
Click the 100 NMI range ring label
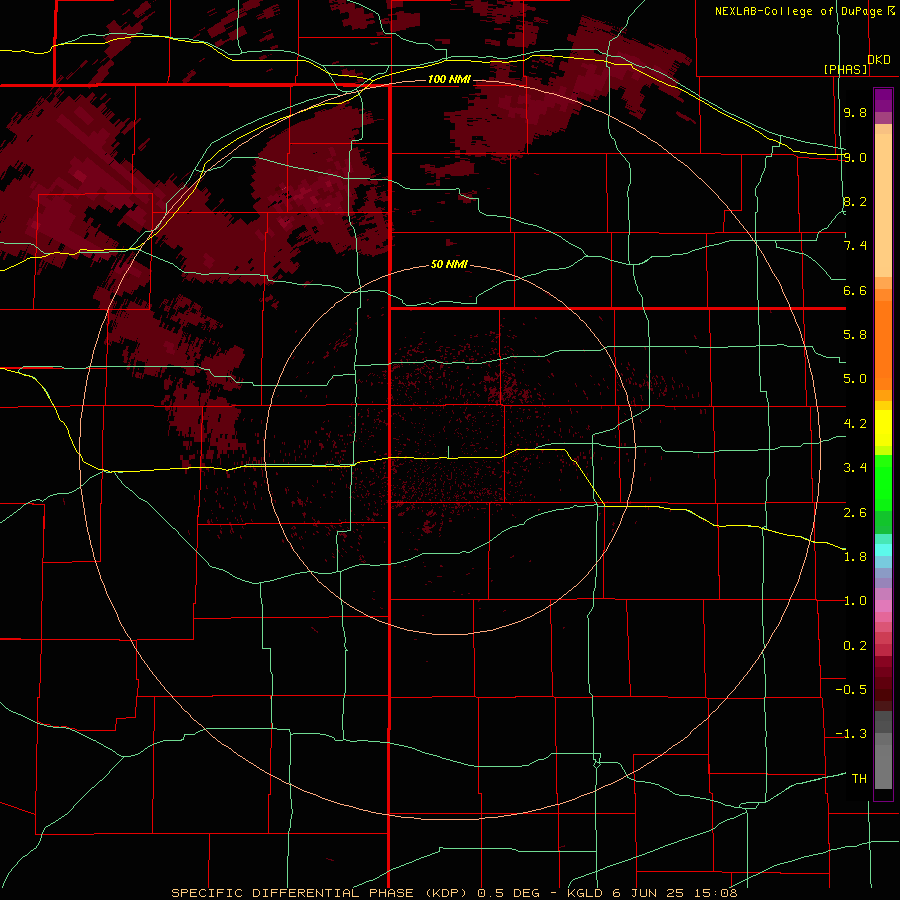(x=449, y=79)
